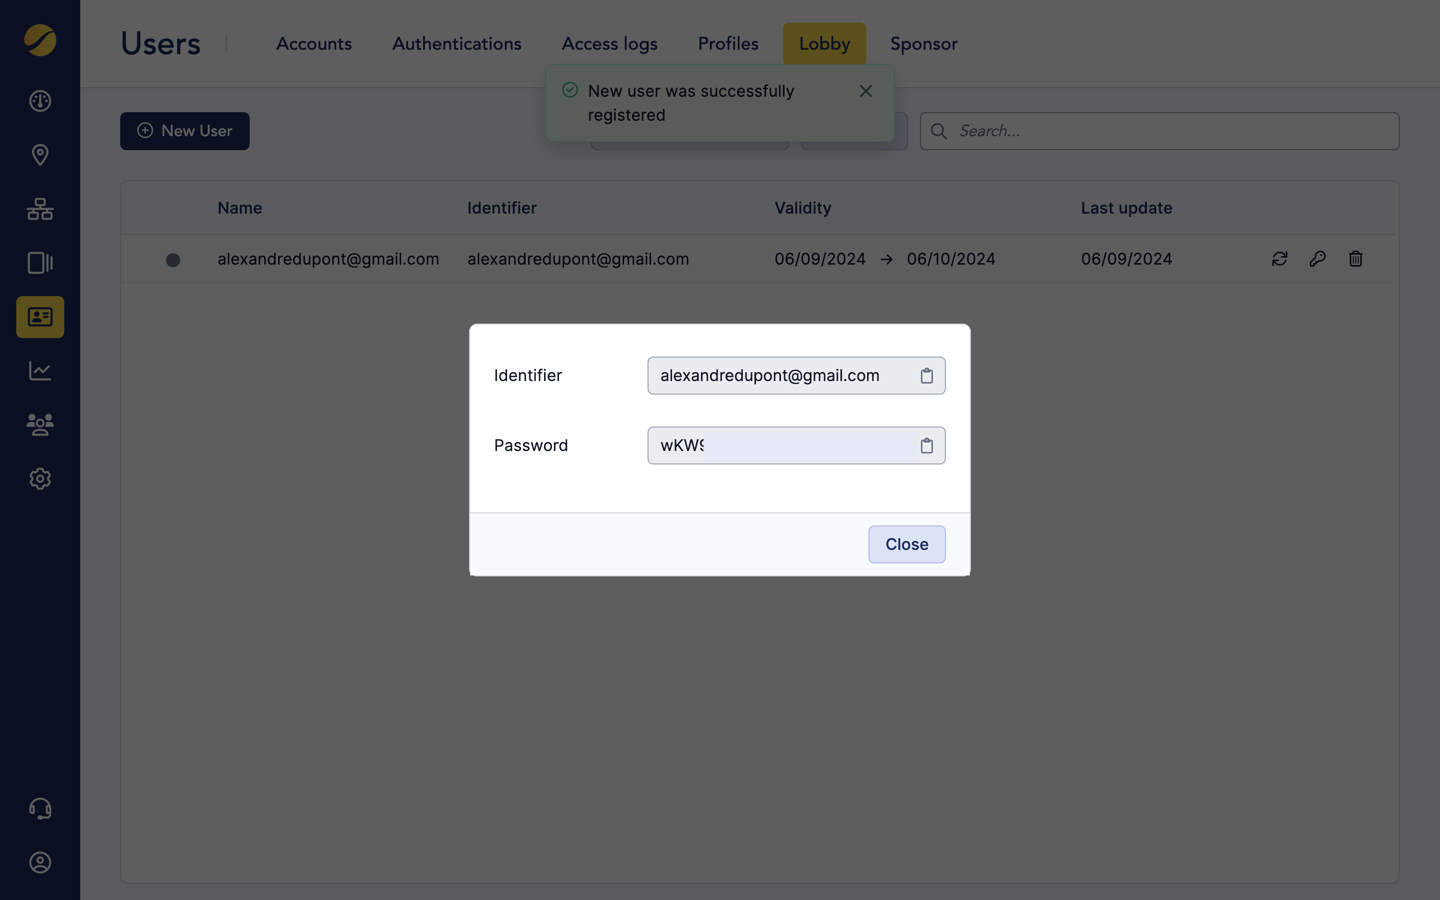Select the location pin icon in sidebar
The image size is (1440, 900).
pos(40,154)
